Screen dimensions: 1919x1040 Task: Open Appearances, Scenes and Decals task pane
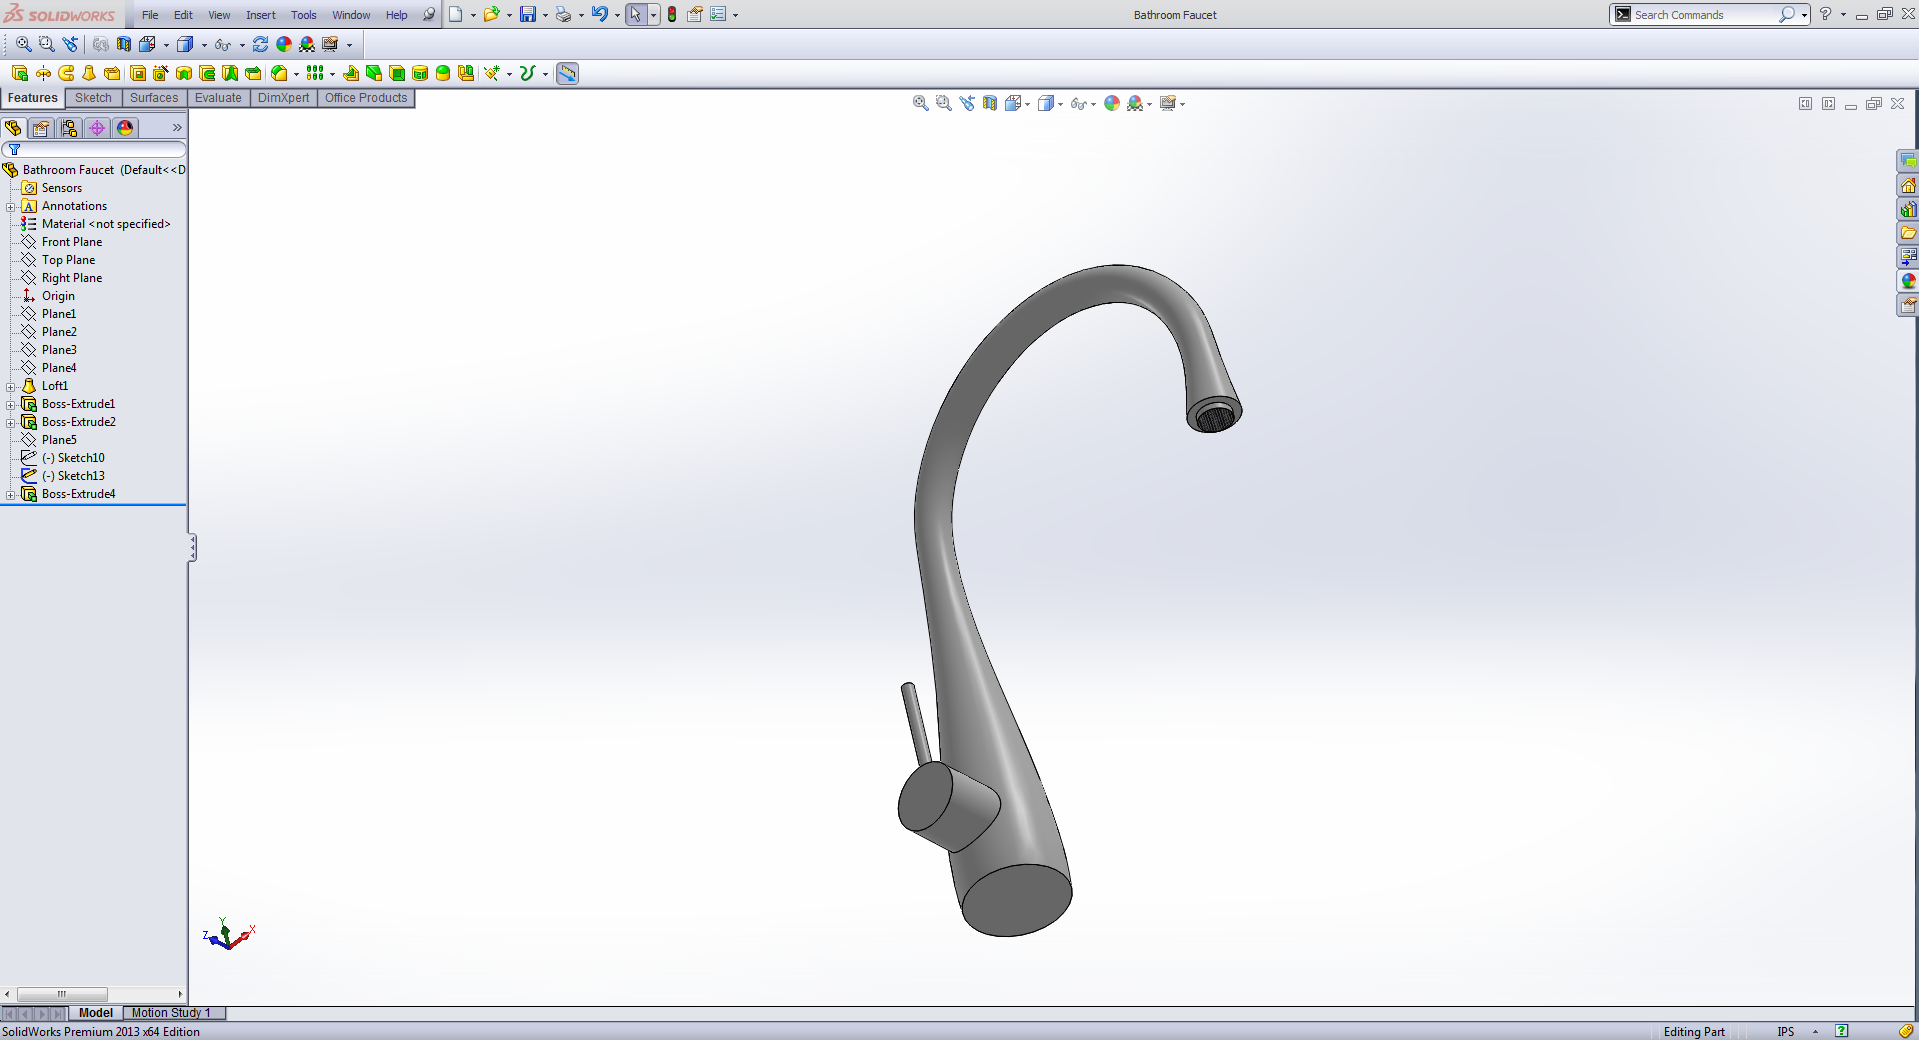coord(1908,281)
